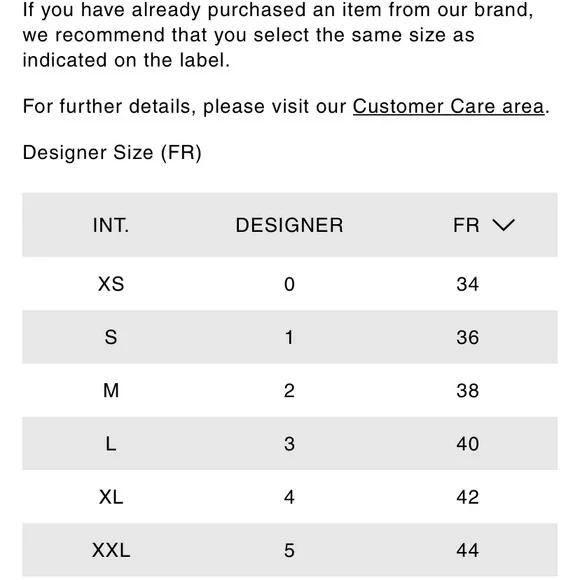
Task: Click the FR column header label
Action: pyautogui.click(x=466, y=225)
